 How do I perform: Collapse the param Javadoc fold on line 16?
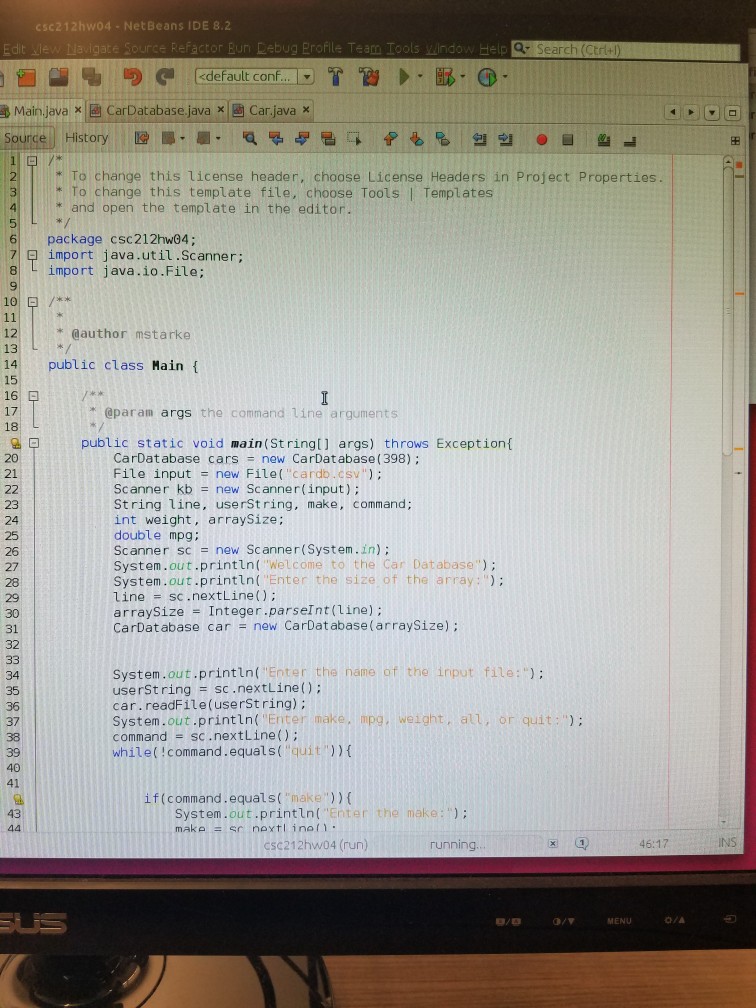(x=33, y=396)
